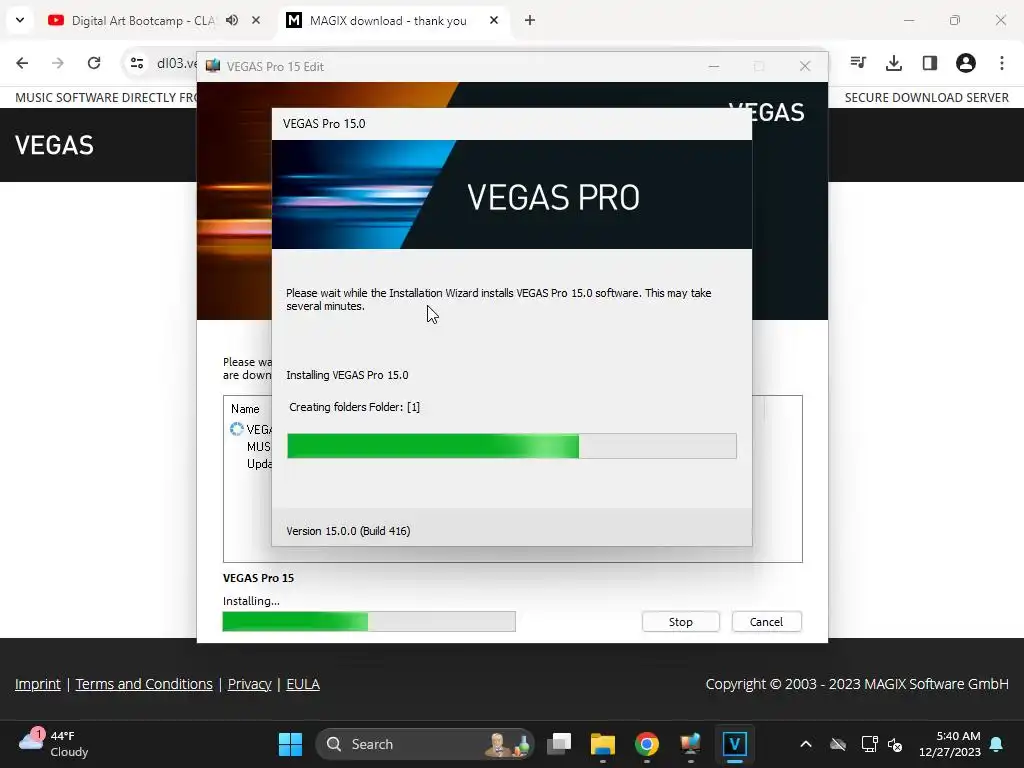Screen dimensions: 1024x768
Task: Click 'Version 15.0.0 (Build 416)' text
Action: (348, 531)
